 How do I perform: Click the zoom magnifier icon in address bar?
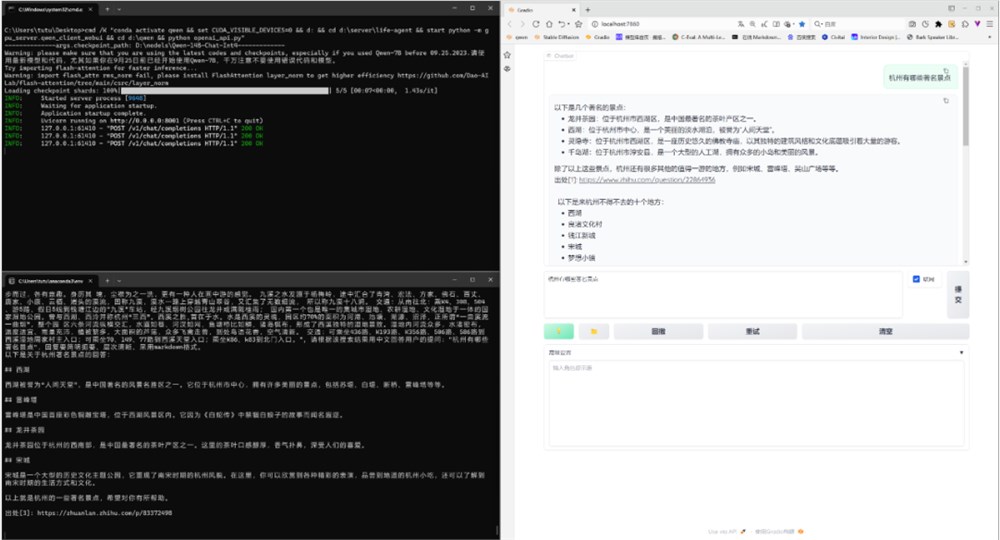pyautogui.click(x=753, y=24)
